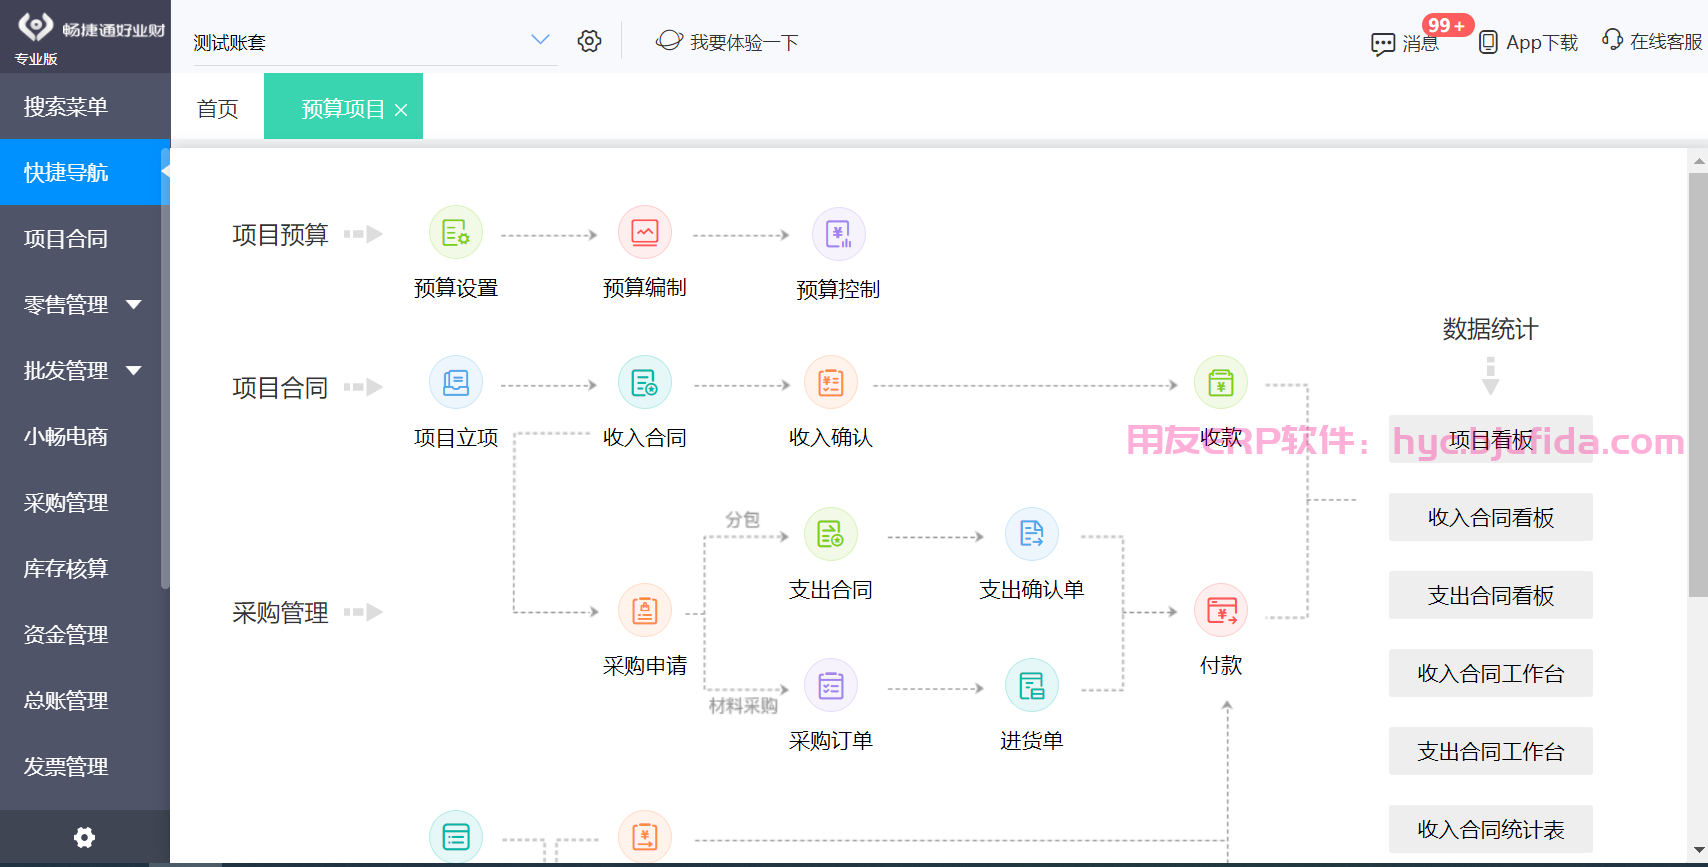This screenshot has width=1708, height=867.
Task: Open the 采购订单 purchase order icon
Action: click(x=831, y=685)
